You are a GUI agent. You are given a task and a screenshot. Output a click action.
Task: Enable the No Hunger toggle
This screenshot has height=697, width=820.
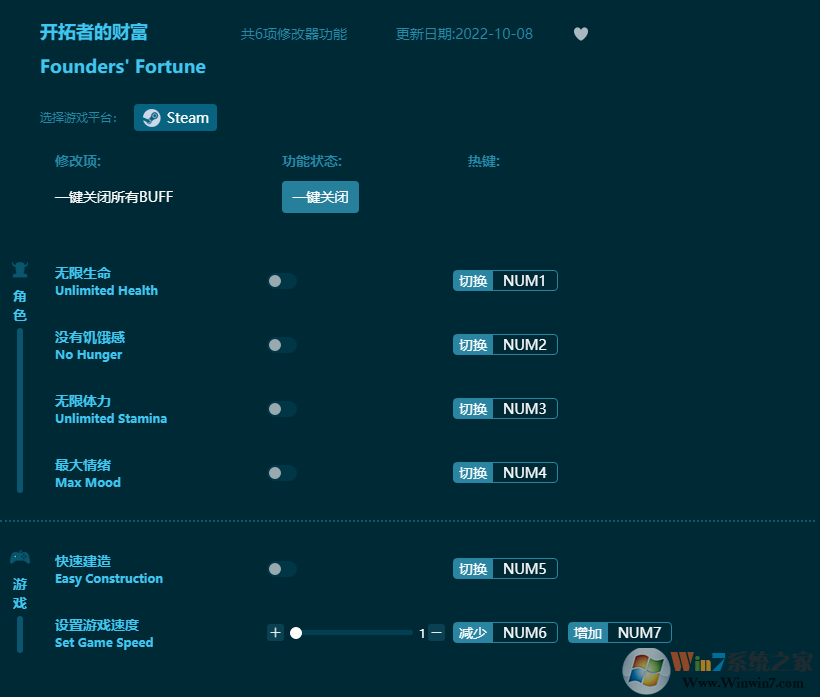pyautogui.click(x=281, y=345)
